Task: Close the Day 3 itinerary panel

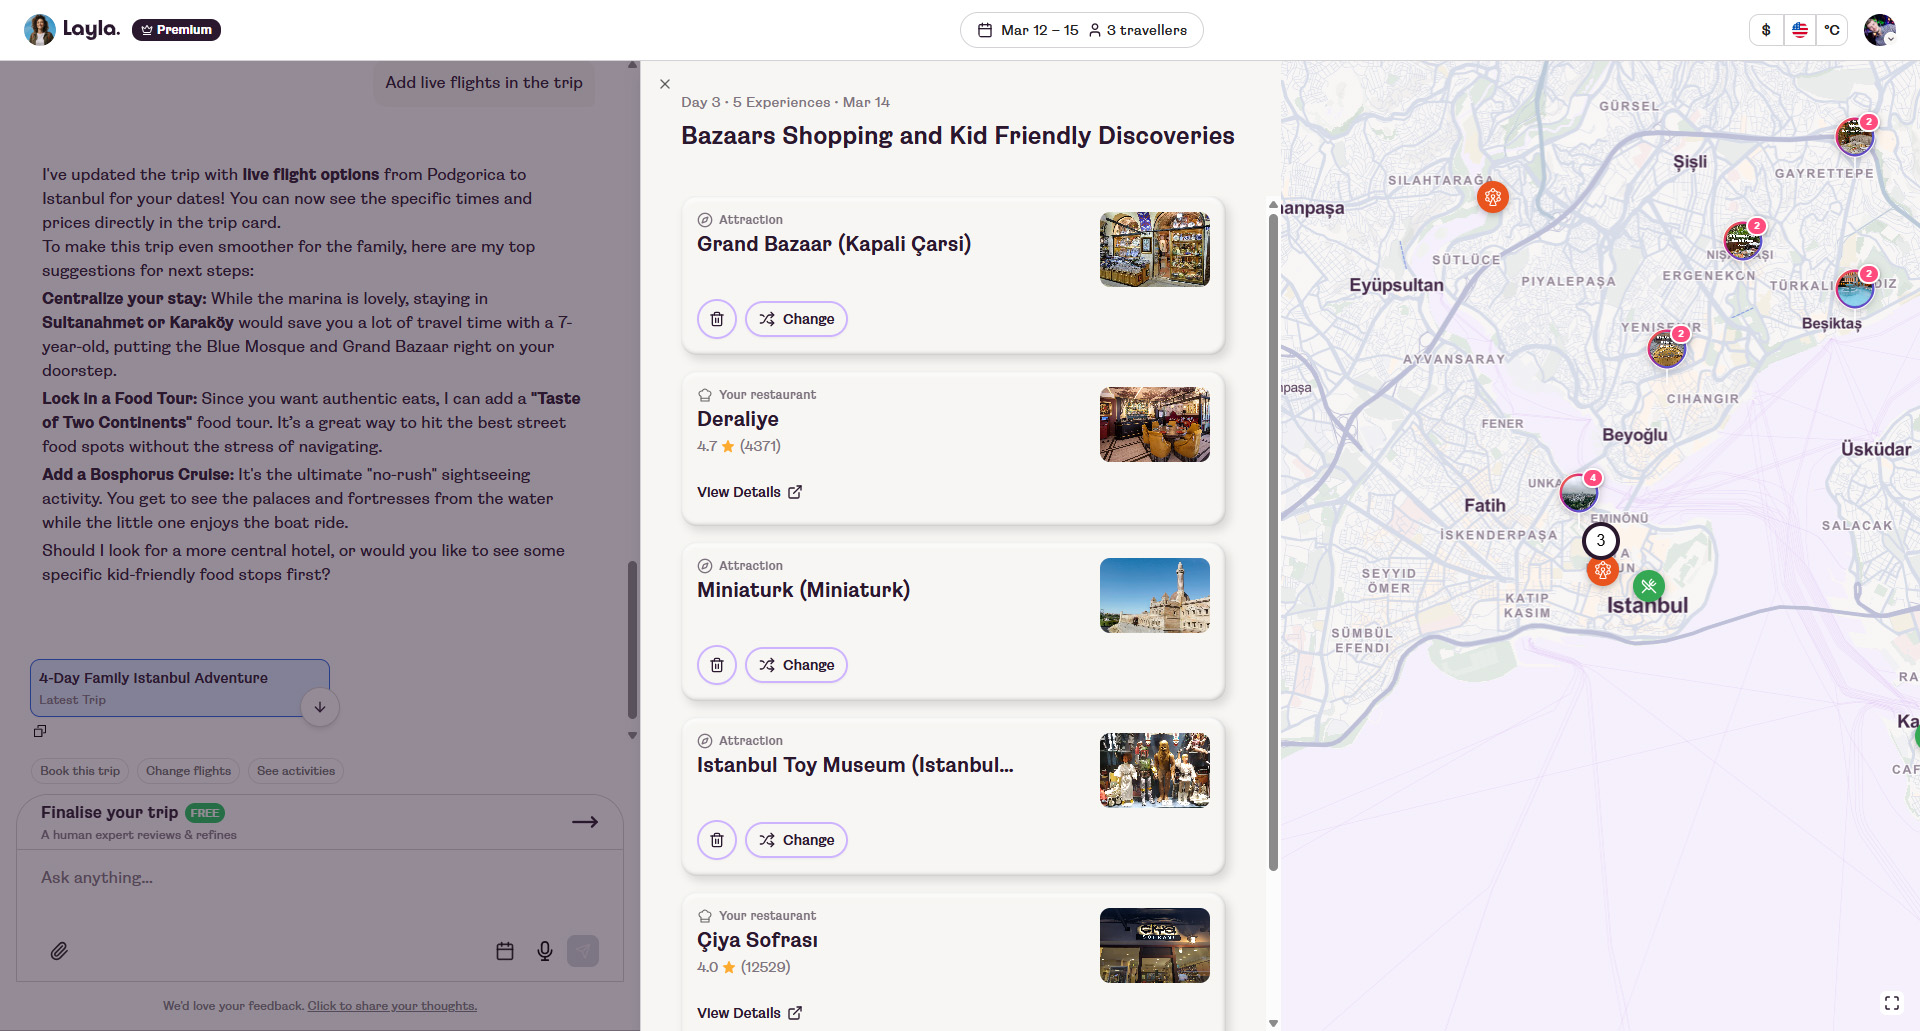Action: 665,84
